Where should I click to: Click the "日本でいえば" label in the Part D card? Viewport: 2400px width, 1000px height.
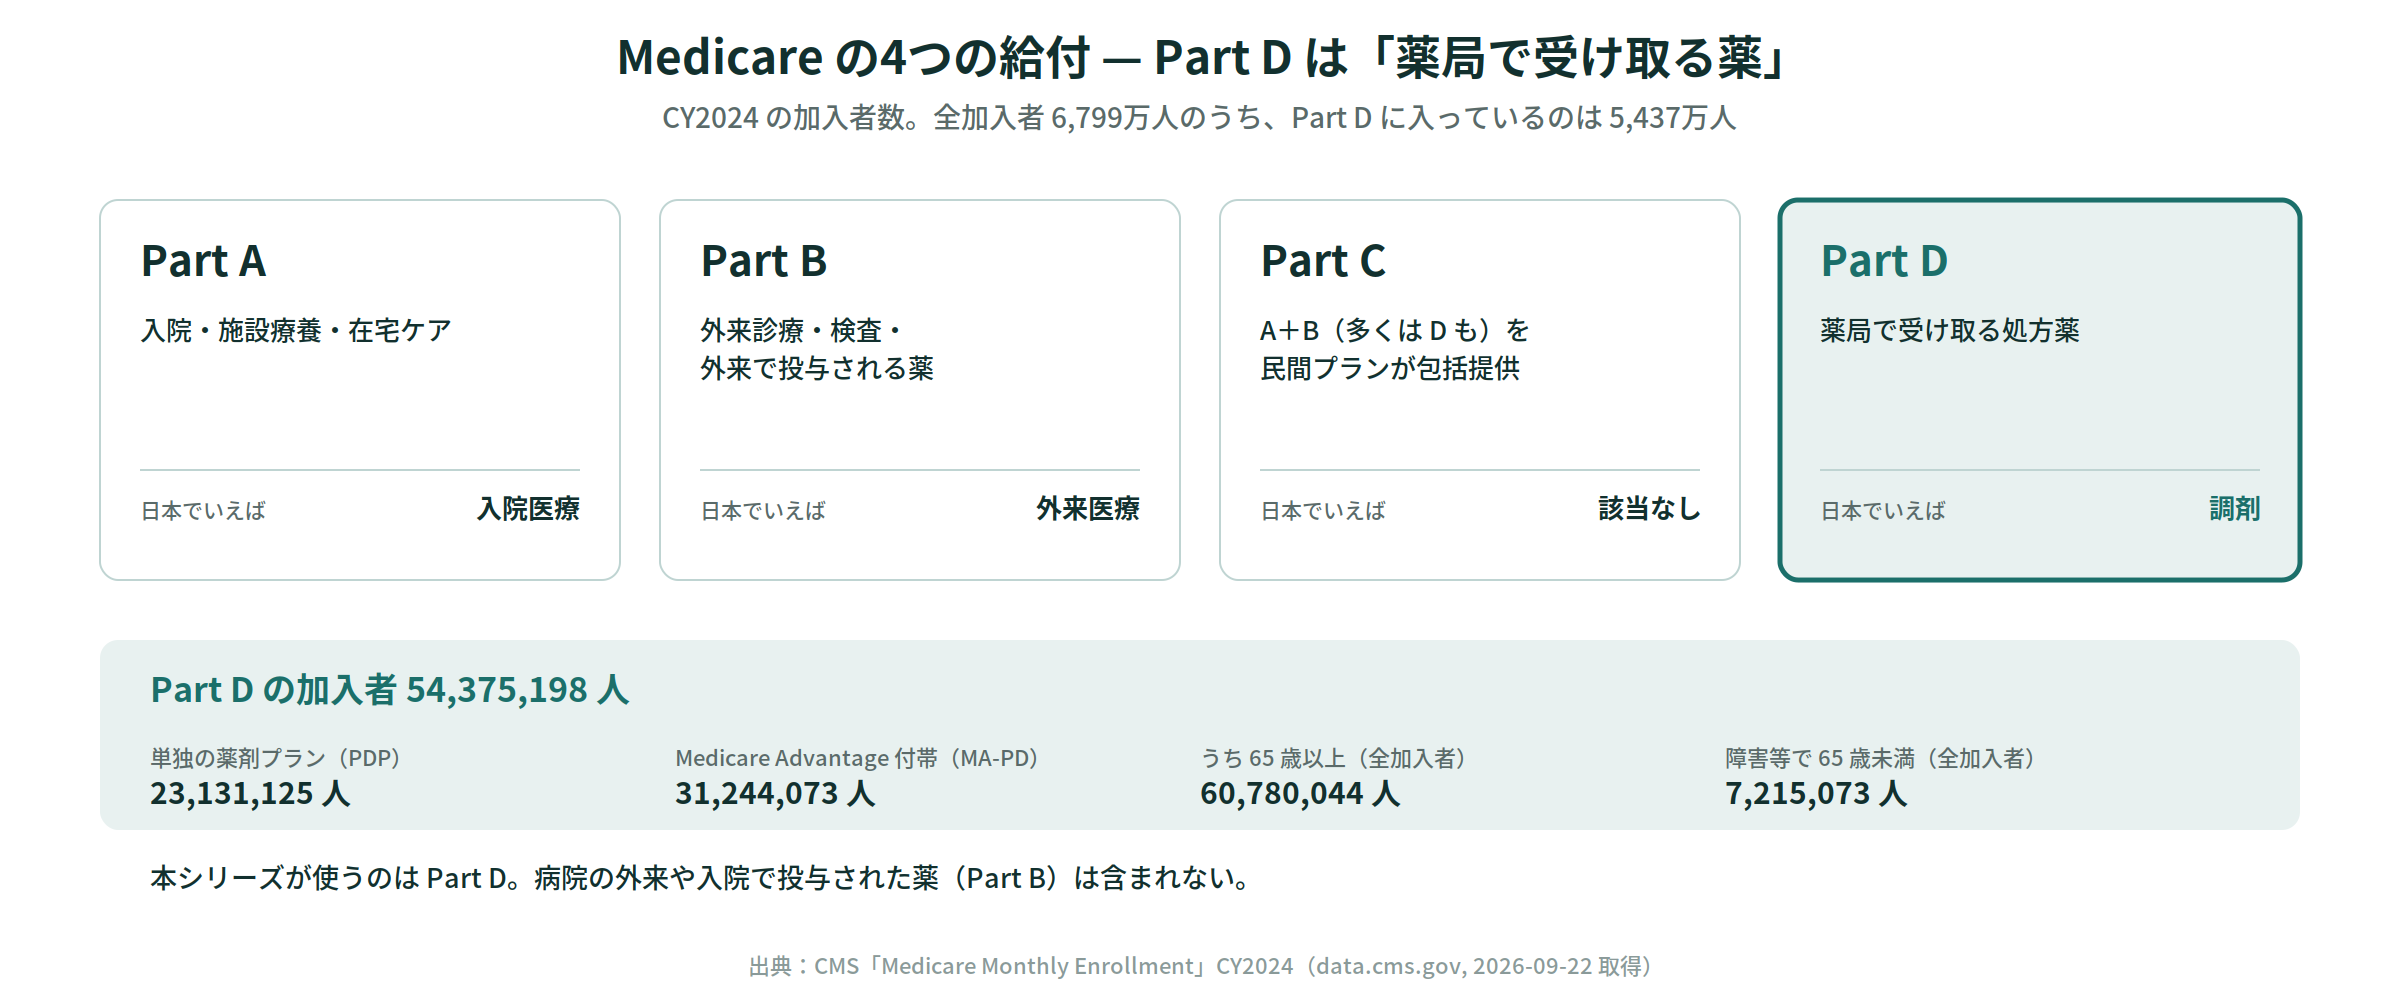coord(1883,511)
